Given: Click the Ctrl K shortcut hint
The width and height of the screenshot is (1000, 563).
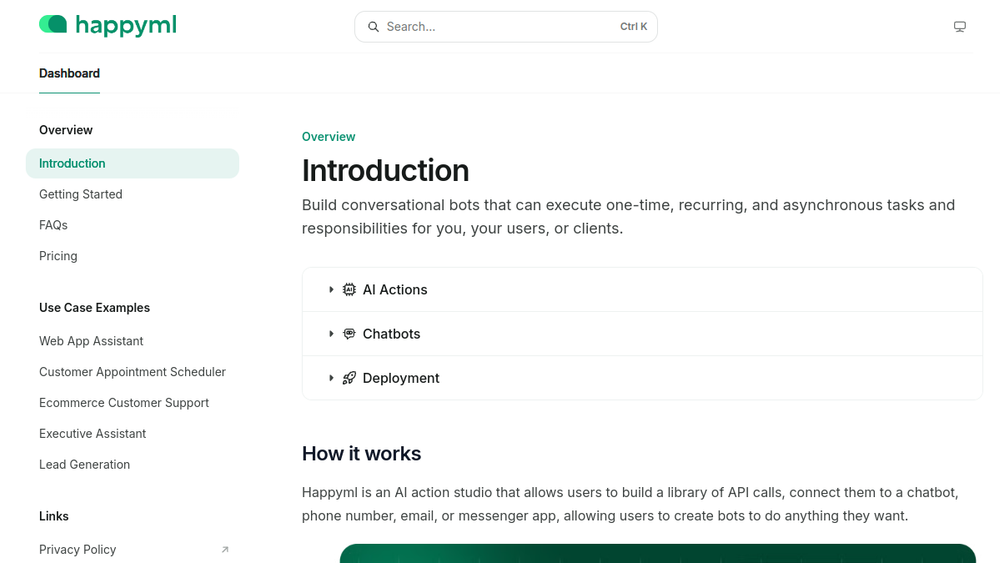Looking at the screenshot, I should 633,27.
